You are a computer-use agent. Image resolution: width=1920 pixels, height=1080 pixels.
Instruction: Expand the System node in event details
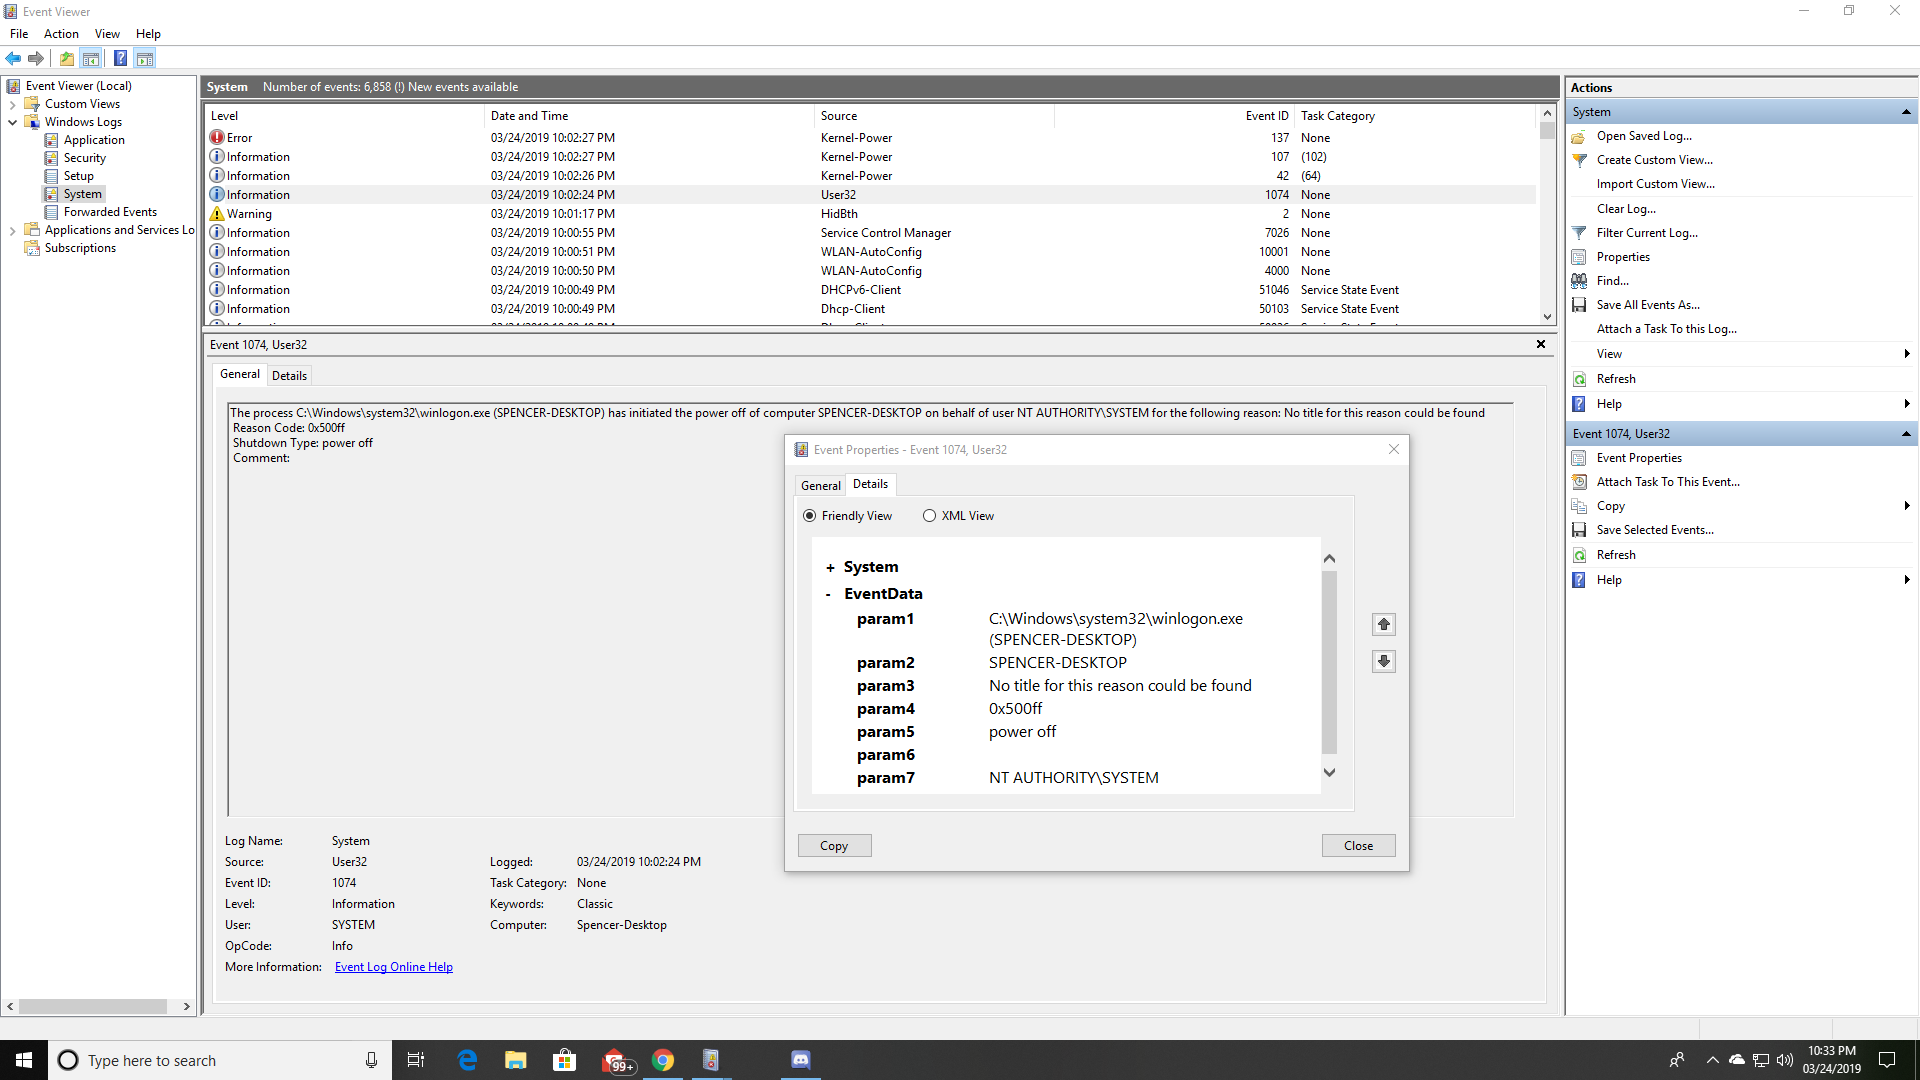click(x=830, y=568)
